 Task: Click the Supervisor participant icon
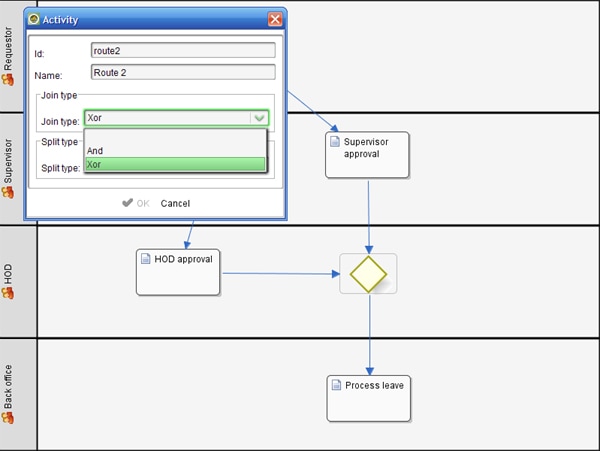point(8,192)
